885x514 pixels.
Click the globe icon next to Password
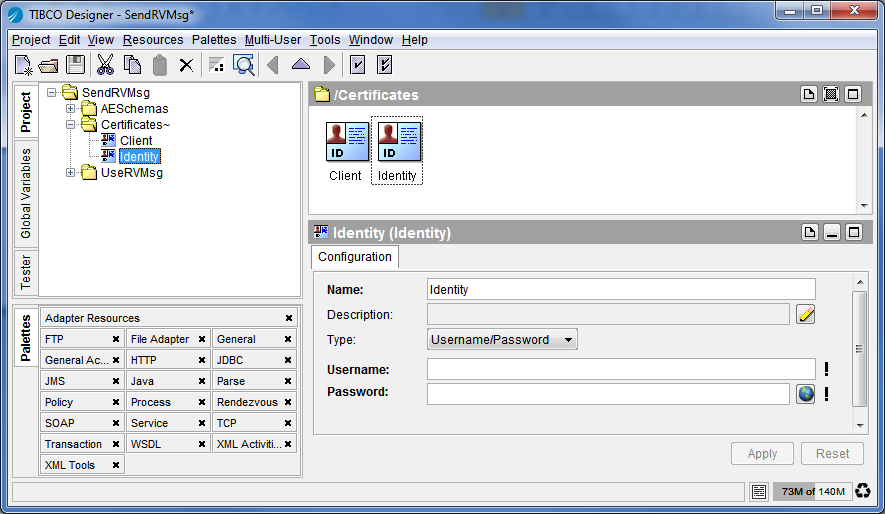pyautogui.click(x=805, y=393)
